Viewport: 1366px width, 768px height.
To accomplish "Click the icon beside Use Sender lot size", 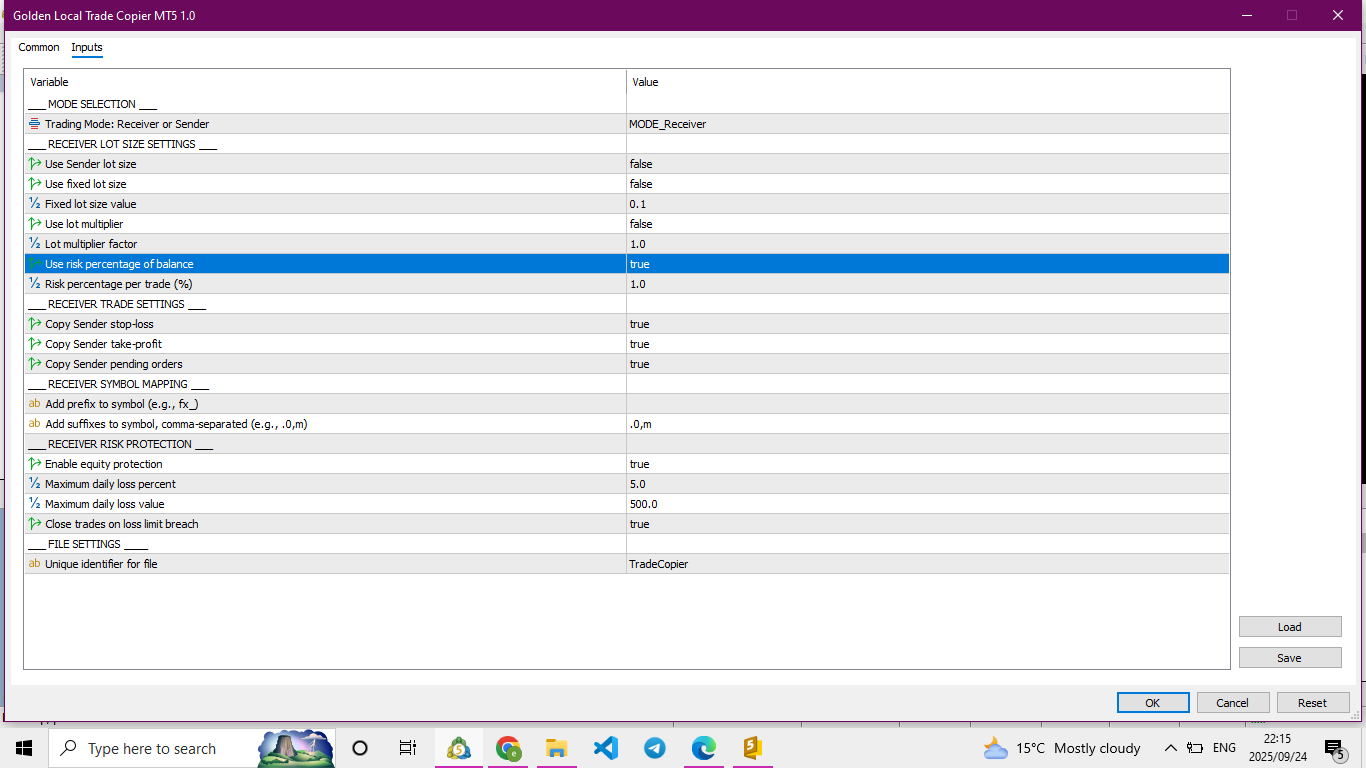I will point(35,164).
